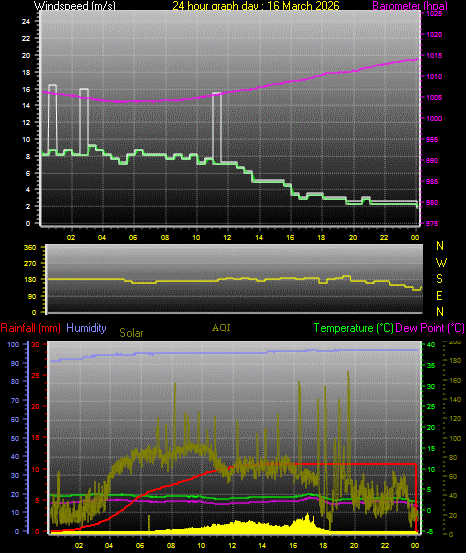Click the green temperature axis value -5
This screenshot has width=466, height=553.
click(x=430, y=531)
